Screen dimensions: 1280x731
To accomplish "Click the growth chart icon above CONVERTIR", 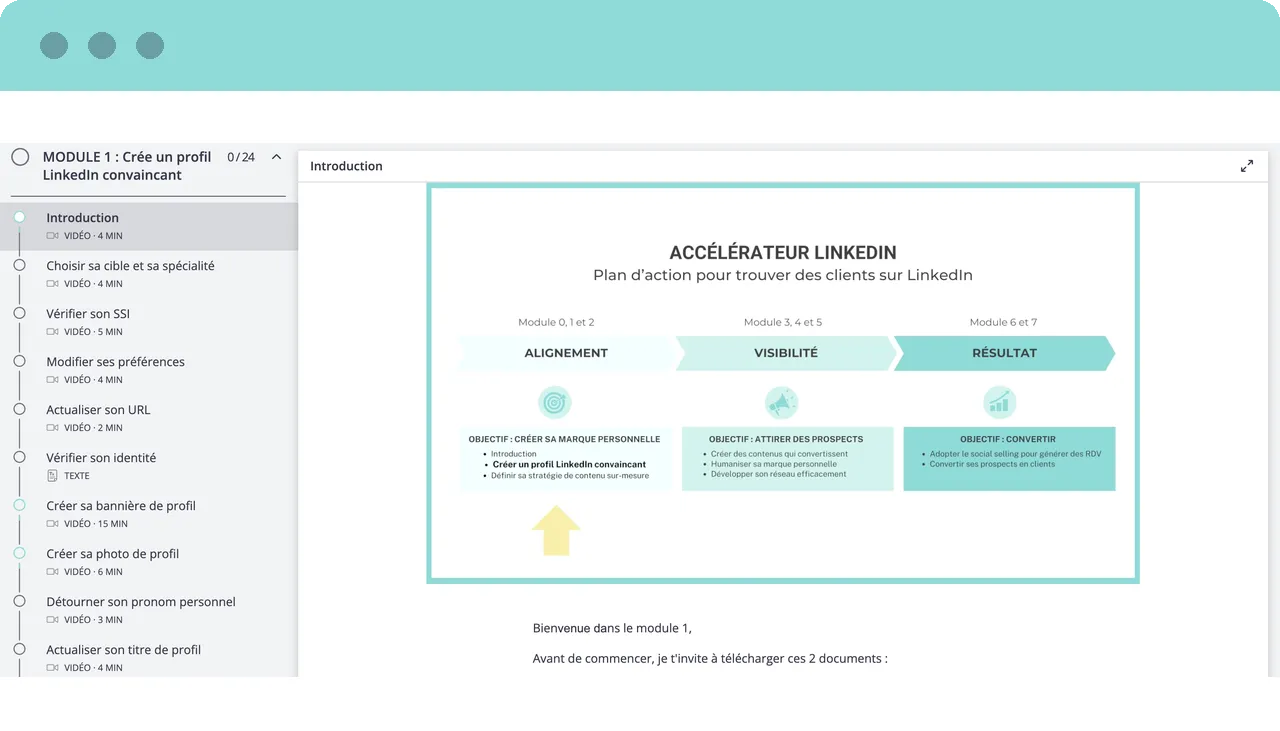I will pos(999,403).
